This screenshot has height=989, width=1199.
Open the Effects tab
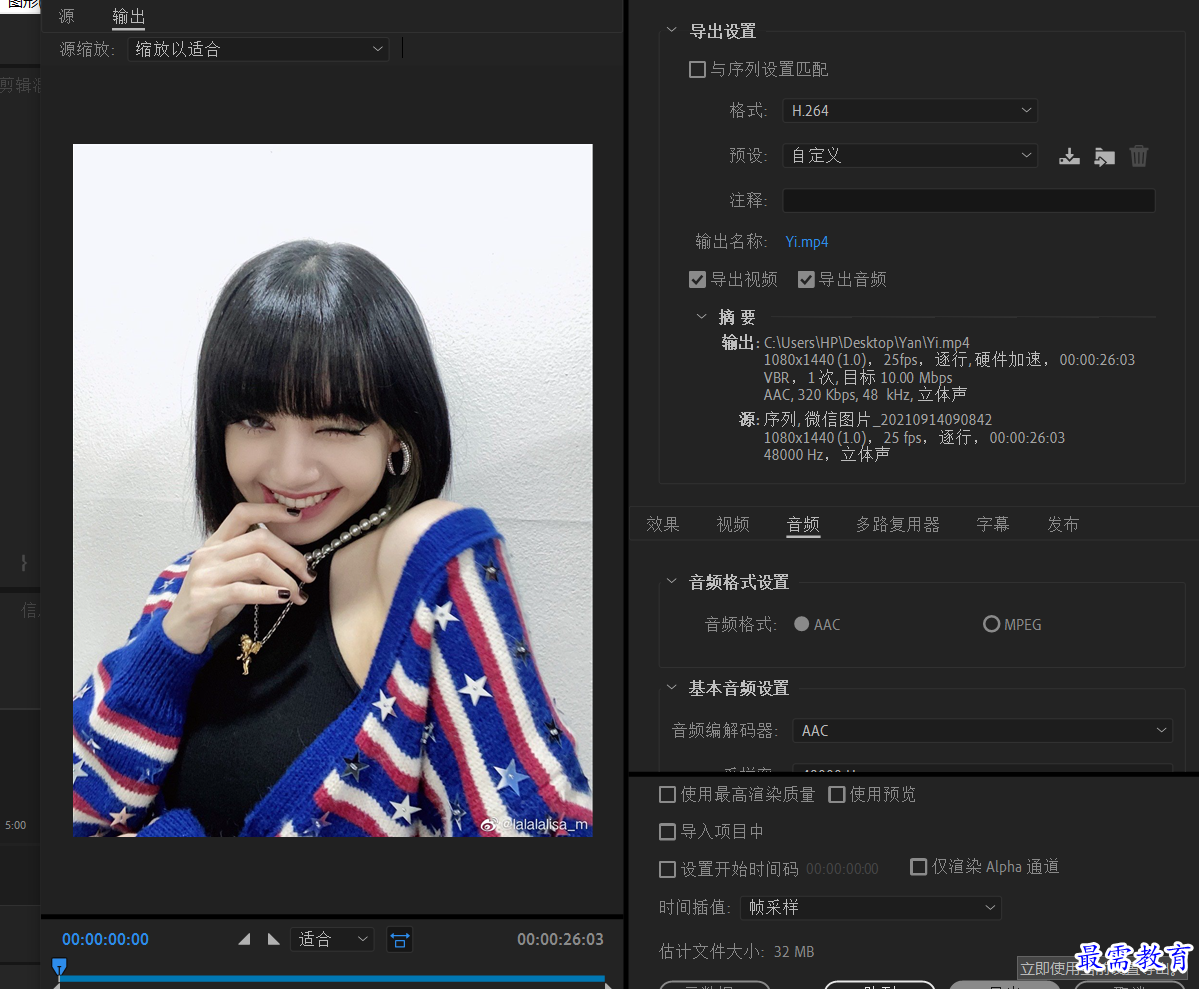(x=662, y=524)
